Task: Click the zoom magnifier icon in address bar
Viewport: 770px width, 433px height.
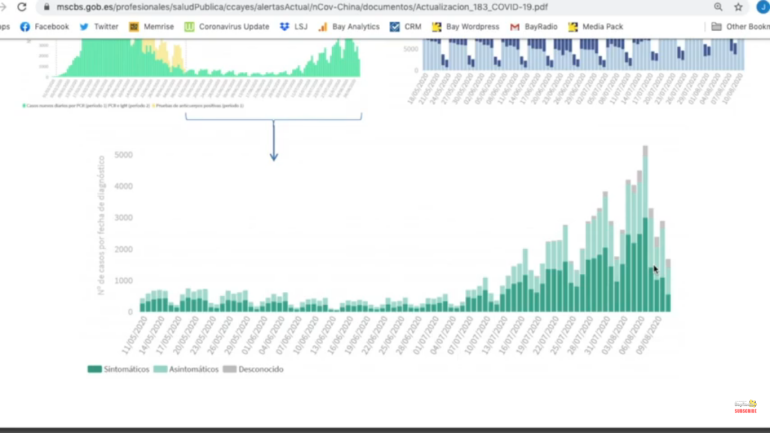Action: 718,7
